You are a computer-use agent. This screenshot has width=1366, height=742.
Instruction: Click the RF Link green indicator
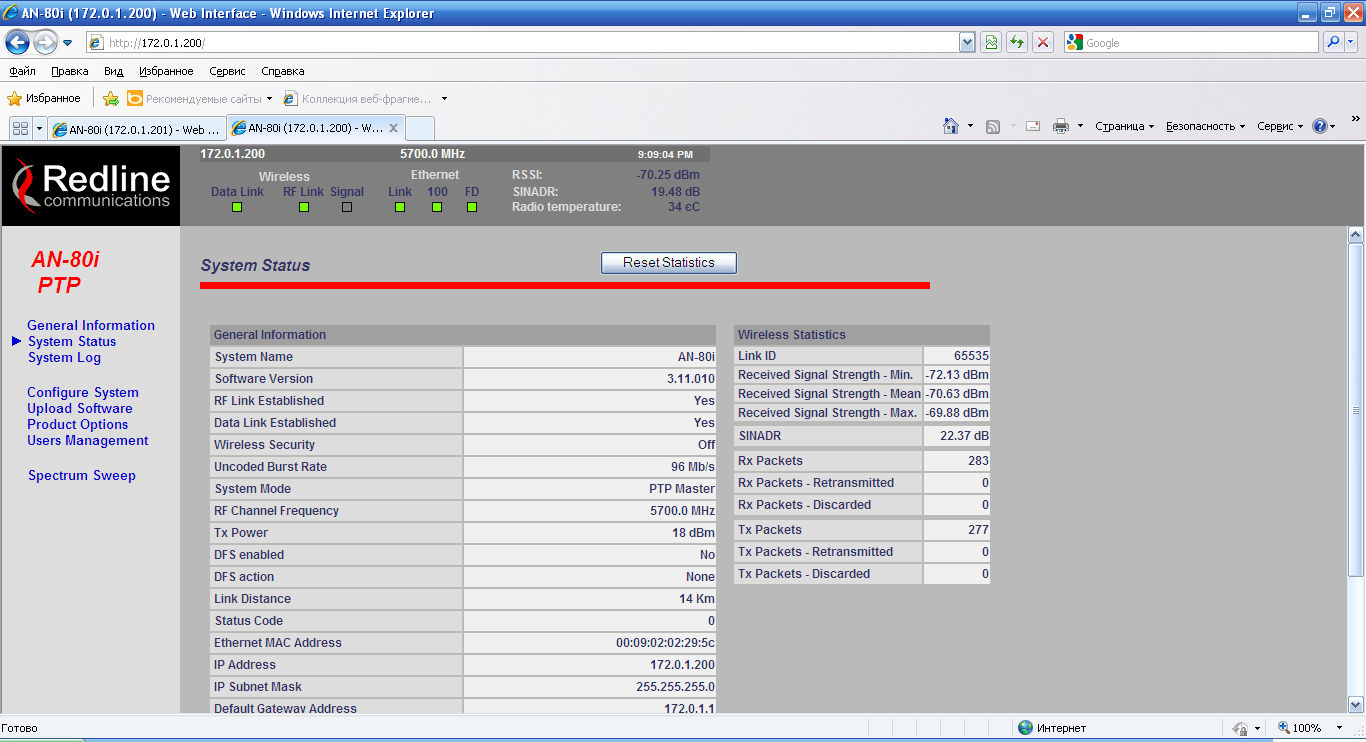(x=304, y=207)
